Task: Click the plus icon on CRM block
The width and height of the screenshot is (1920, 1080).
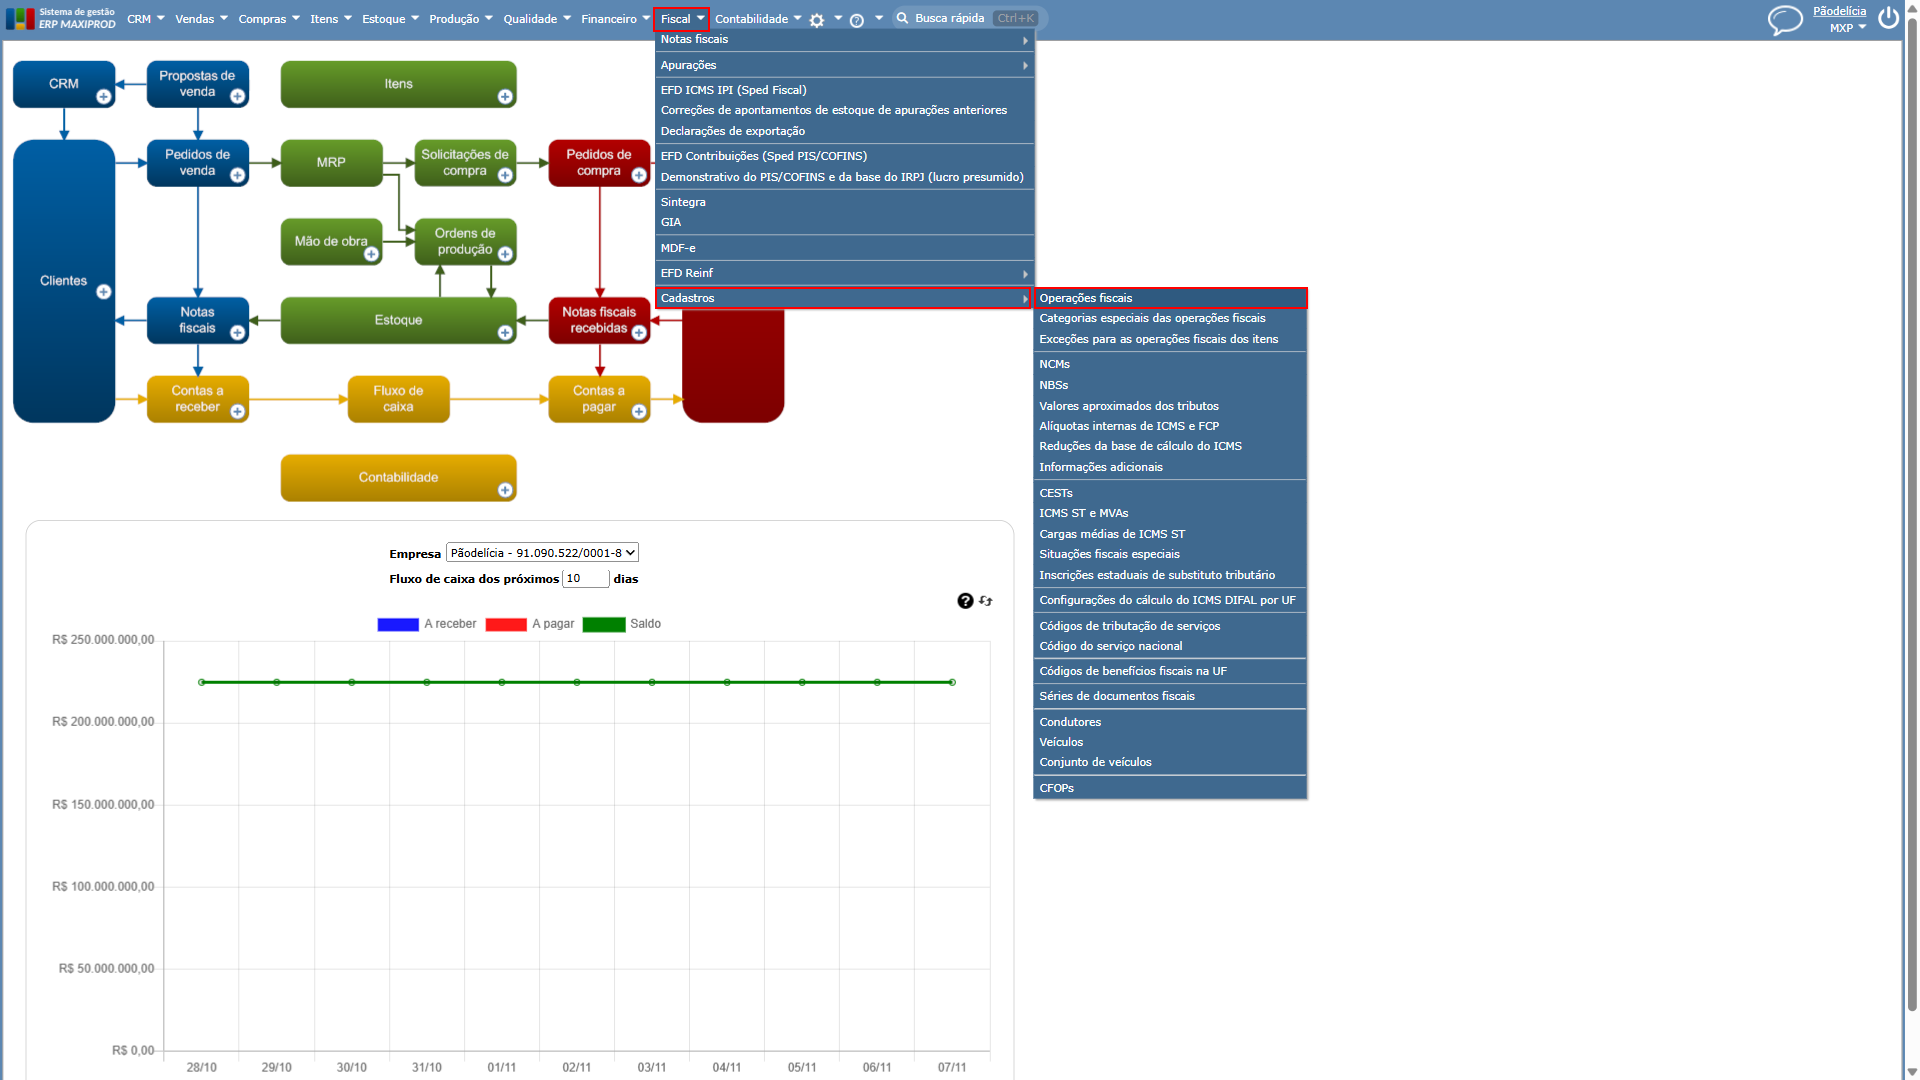Action: pos(104,97)
